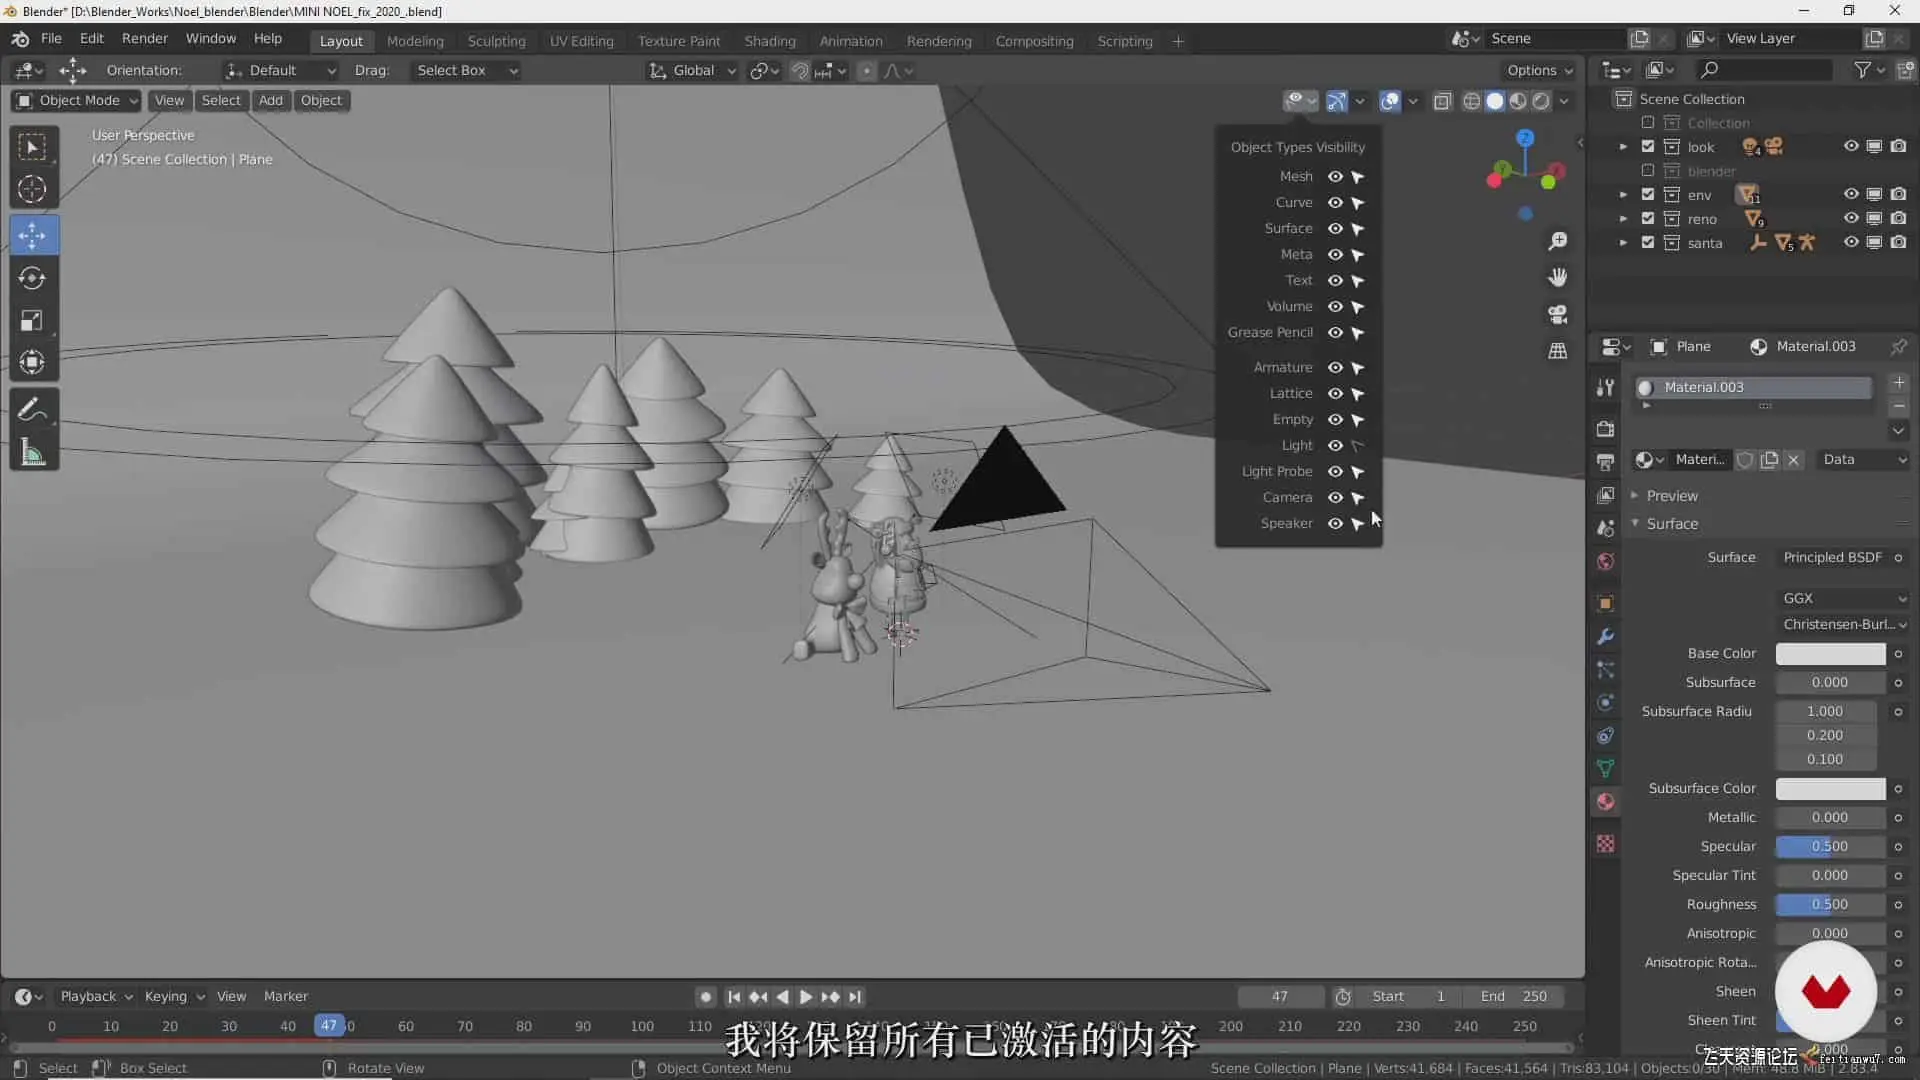Select the Measure ruler tool
1920x1080 pixels.
[32, 453]
